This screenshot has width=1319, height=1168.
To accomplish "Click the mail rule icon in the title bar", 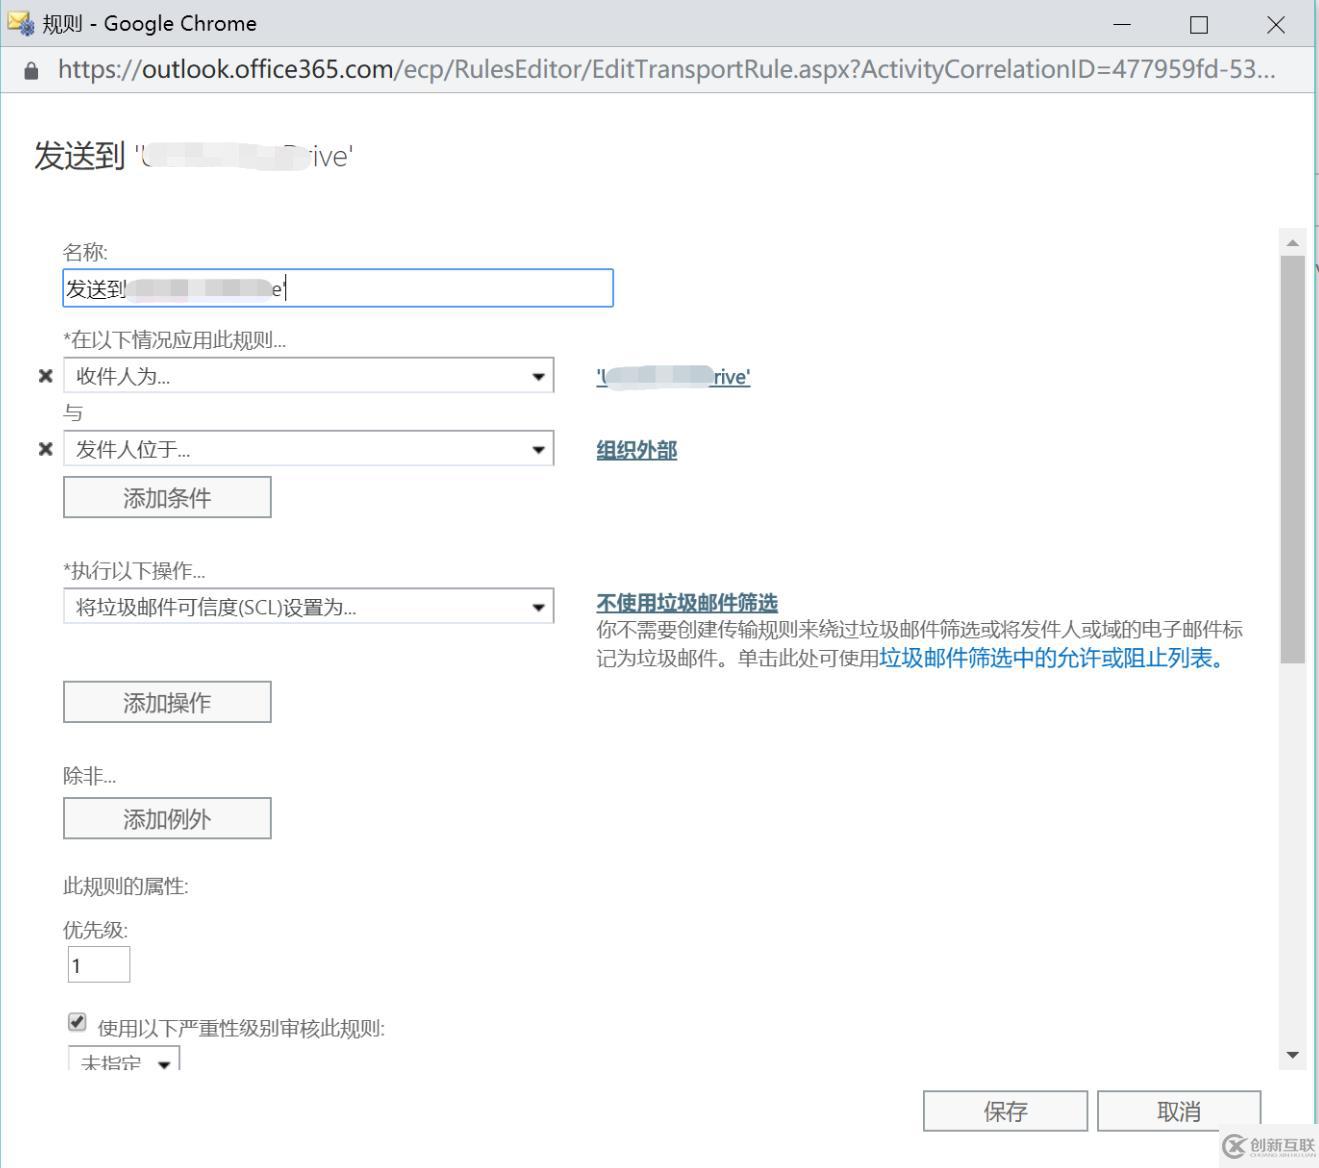I will [x=20, y=23].
